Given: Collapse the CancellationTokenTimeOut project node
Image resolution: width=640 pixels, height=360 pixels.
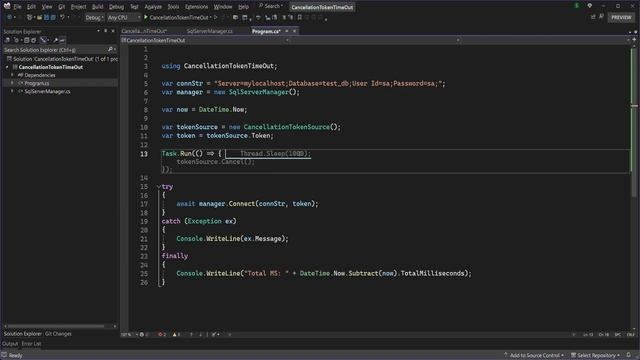Looking at the screenshot, I should coord(7,67).
